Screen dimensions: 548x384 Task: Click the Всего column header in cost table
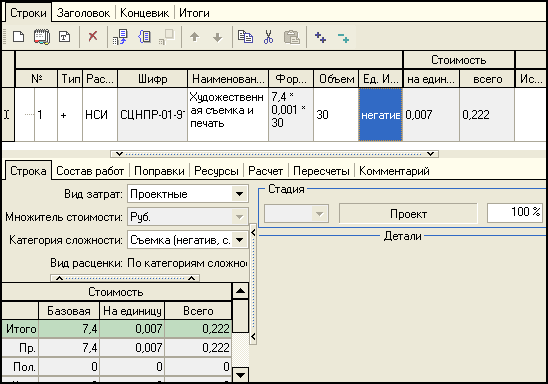tap(198, 311)
